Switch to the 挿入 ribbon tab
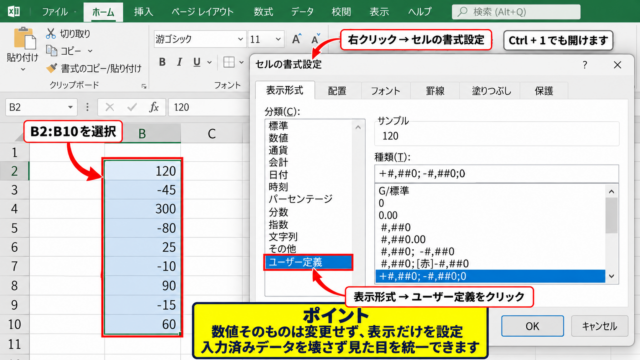This screenshot has width=640, height=360. [144, 11]
